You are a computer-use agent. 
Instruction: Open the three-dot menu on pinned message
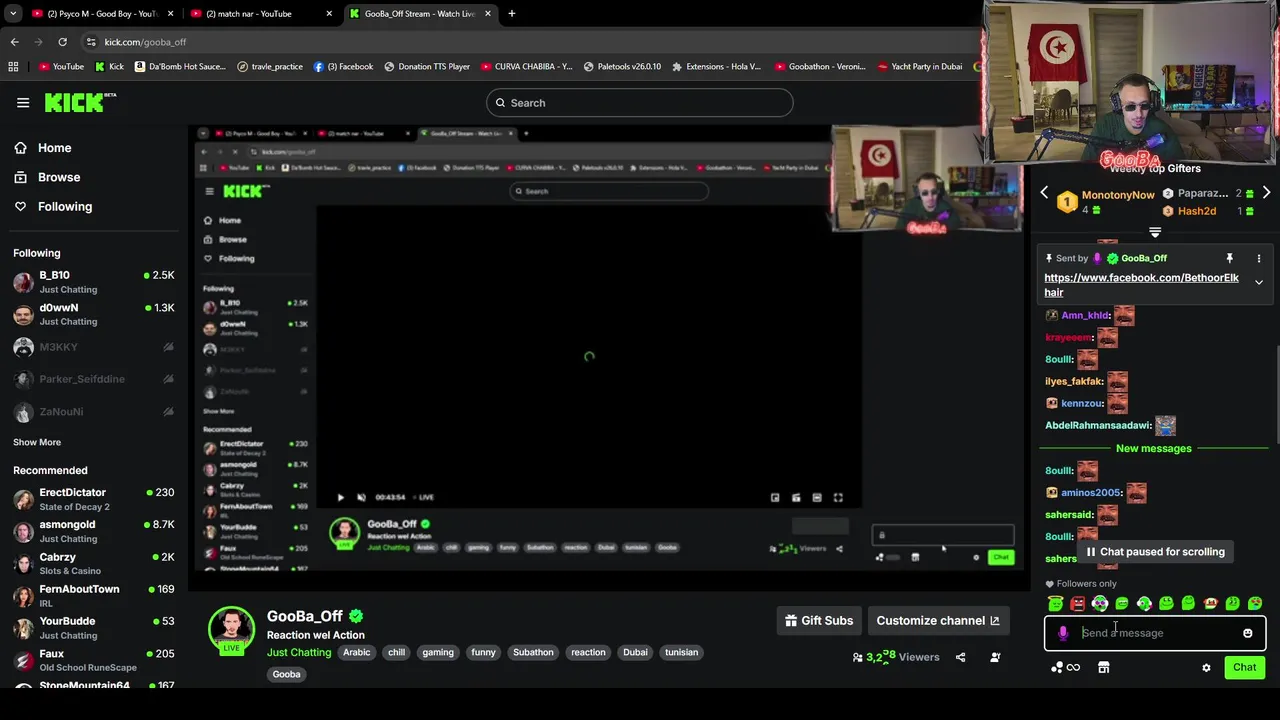(x=1258, y=258)
